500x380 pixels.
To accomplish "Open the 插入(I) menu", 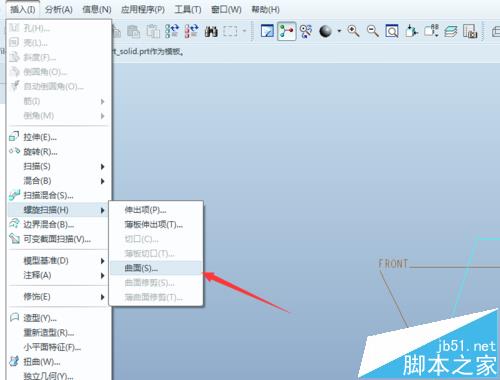I will tap(23, 10).
